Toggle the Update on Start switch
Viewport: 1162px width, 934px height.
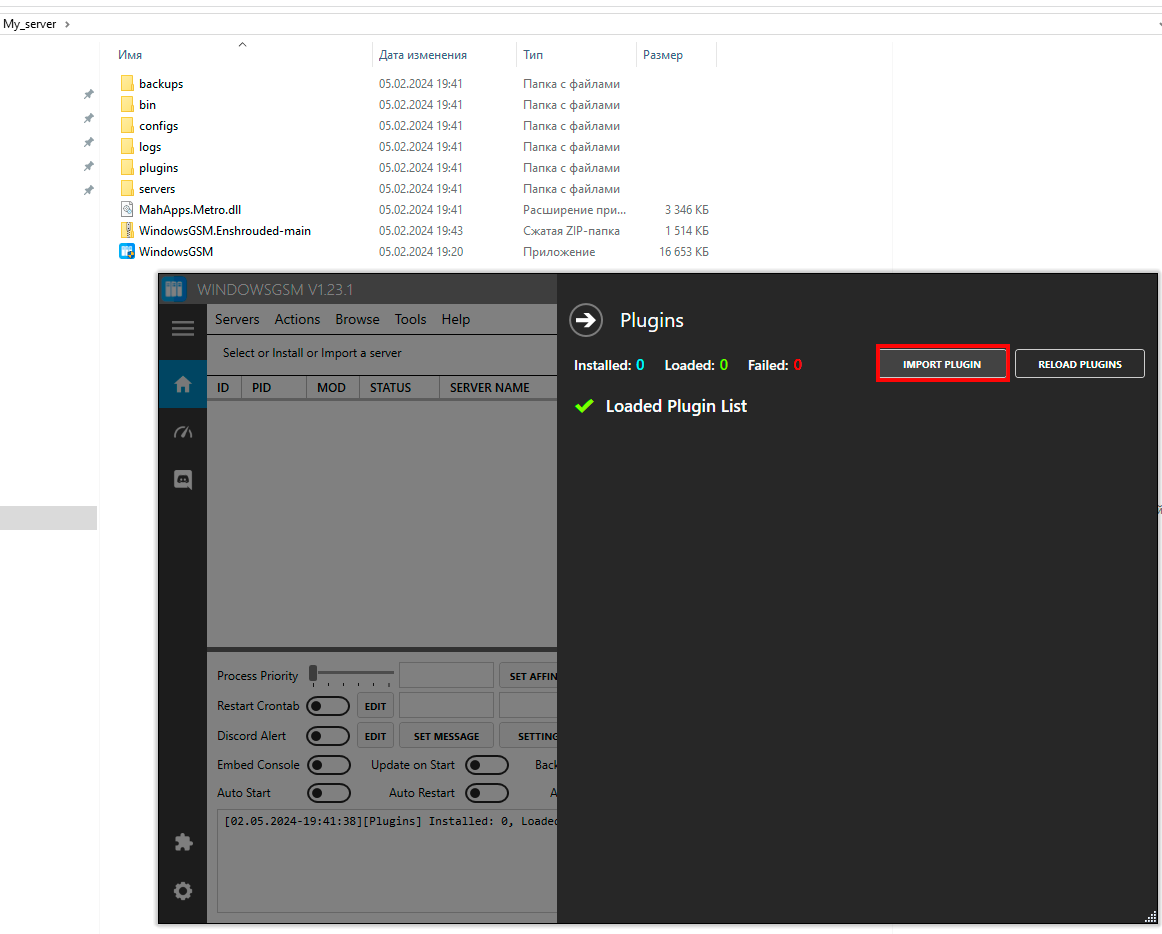(487, 765)
